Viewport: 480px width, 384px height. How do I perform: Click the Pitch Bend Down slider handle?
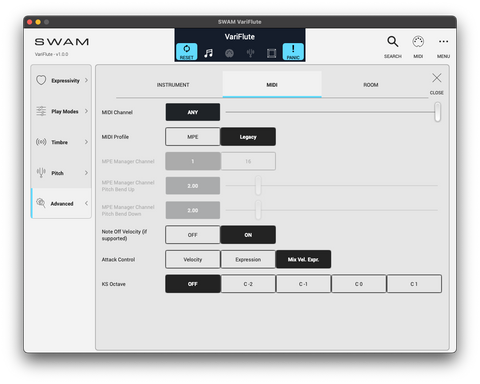tap(258, 210)
